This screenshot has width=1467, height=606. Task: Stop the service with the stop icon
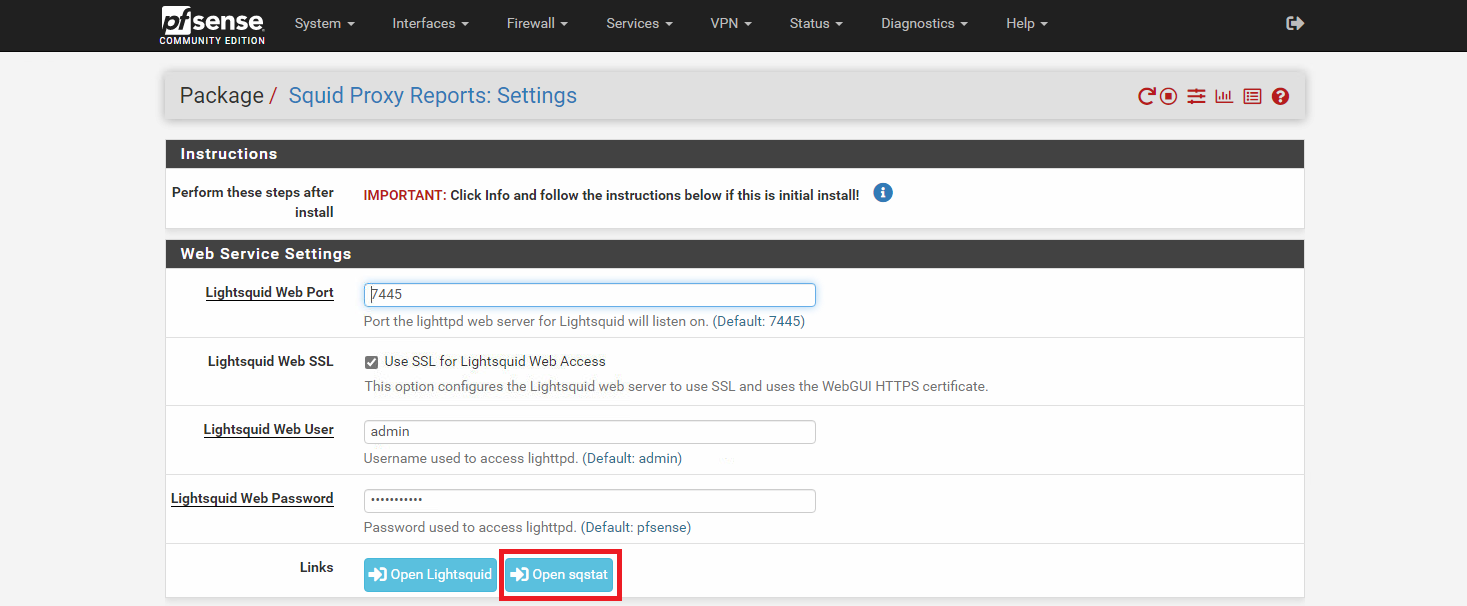1168,96
